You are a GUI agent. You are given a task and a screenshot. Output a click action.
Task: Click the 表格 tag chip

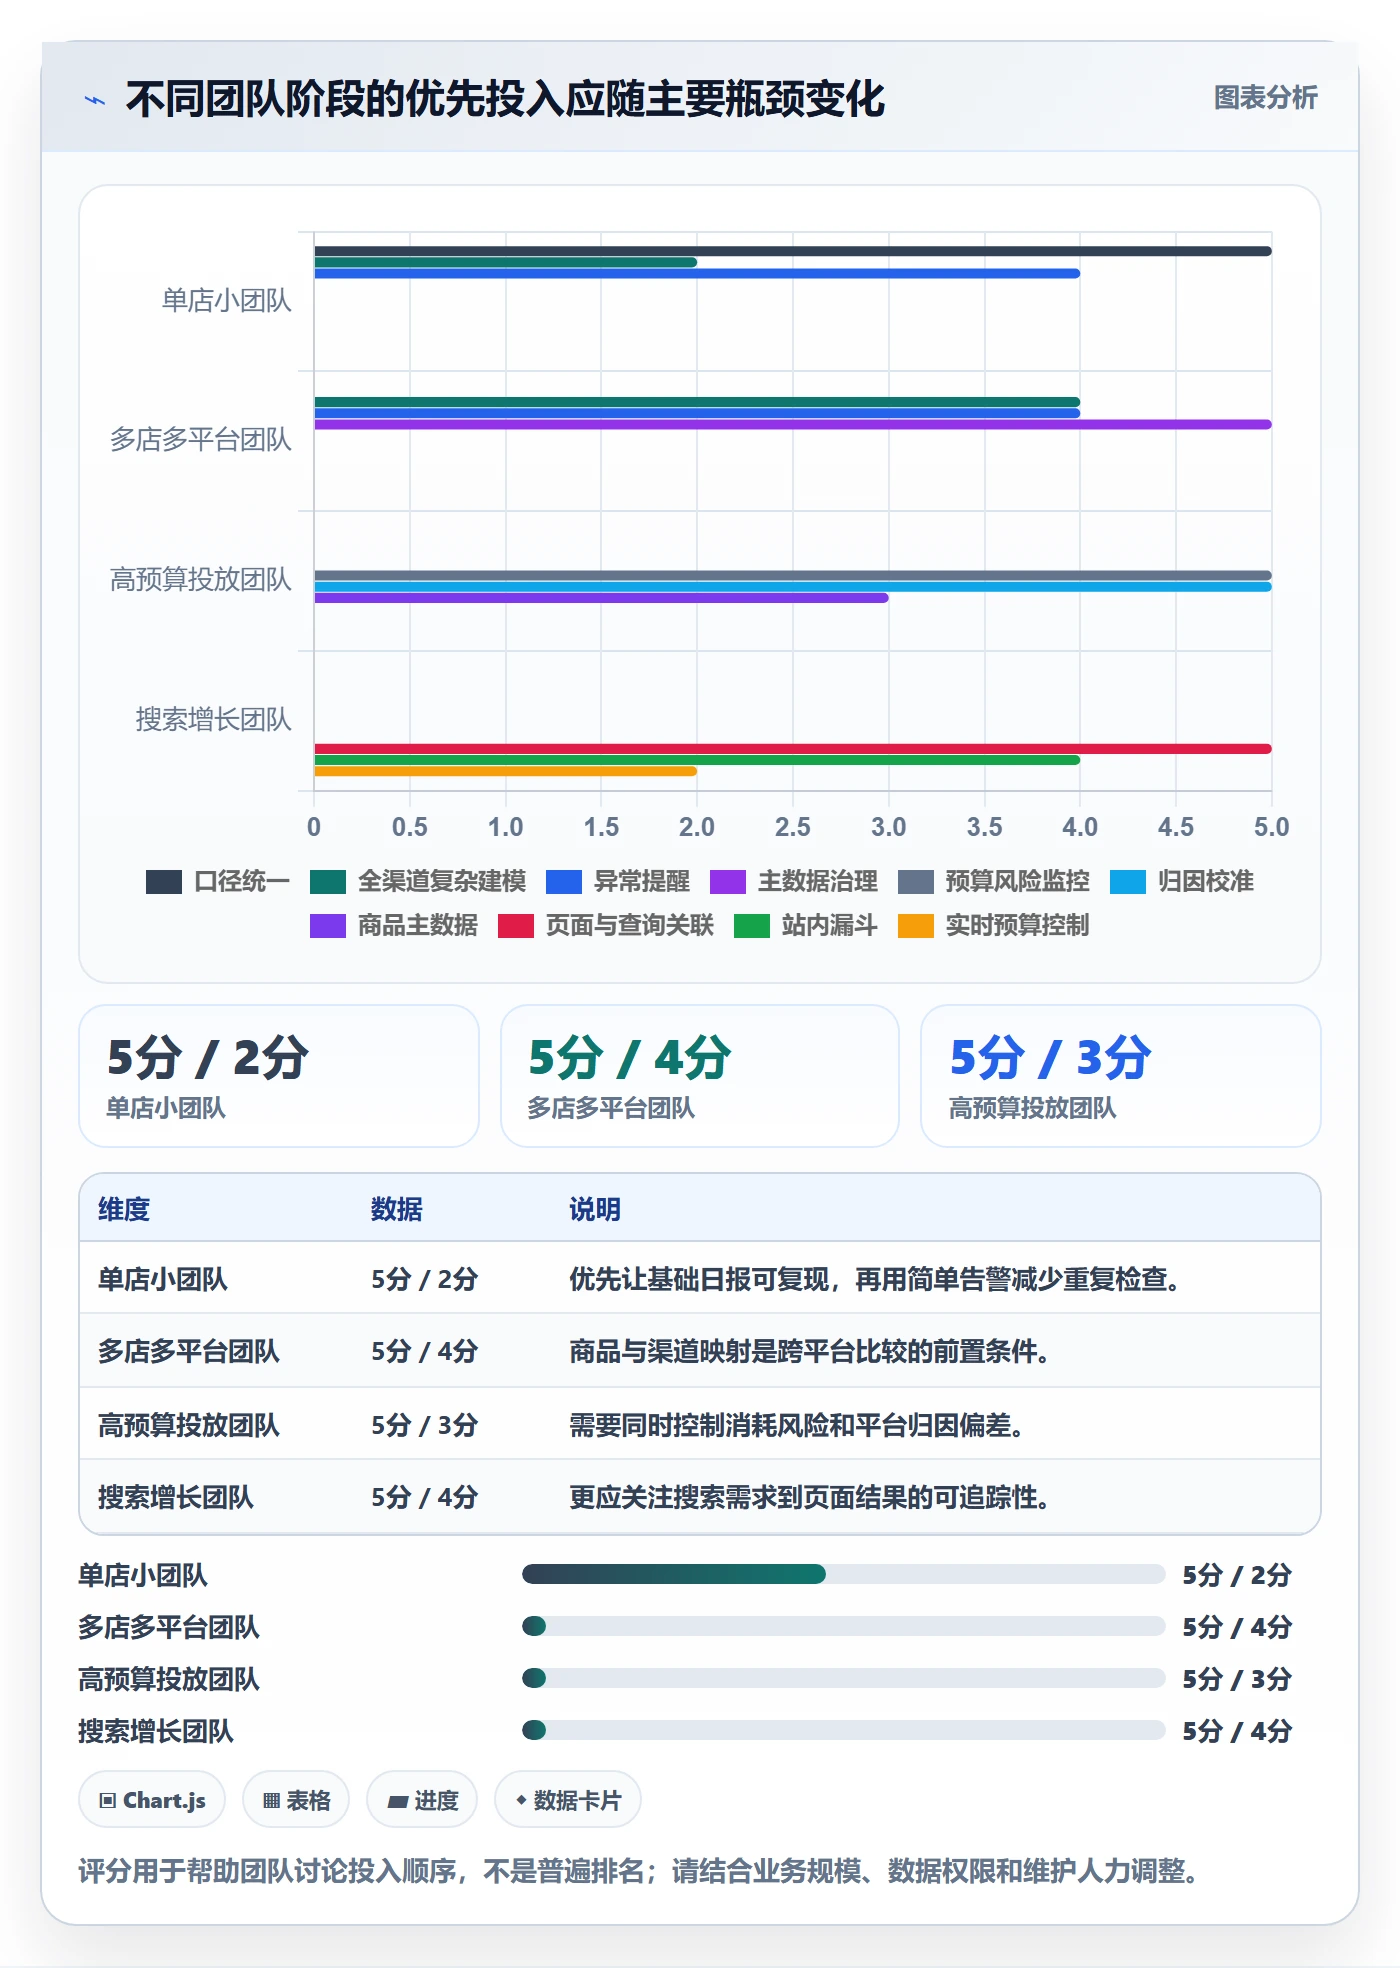(296, 1800)
